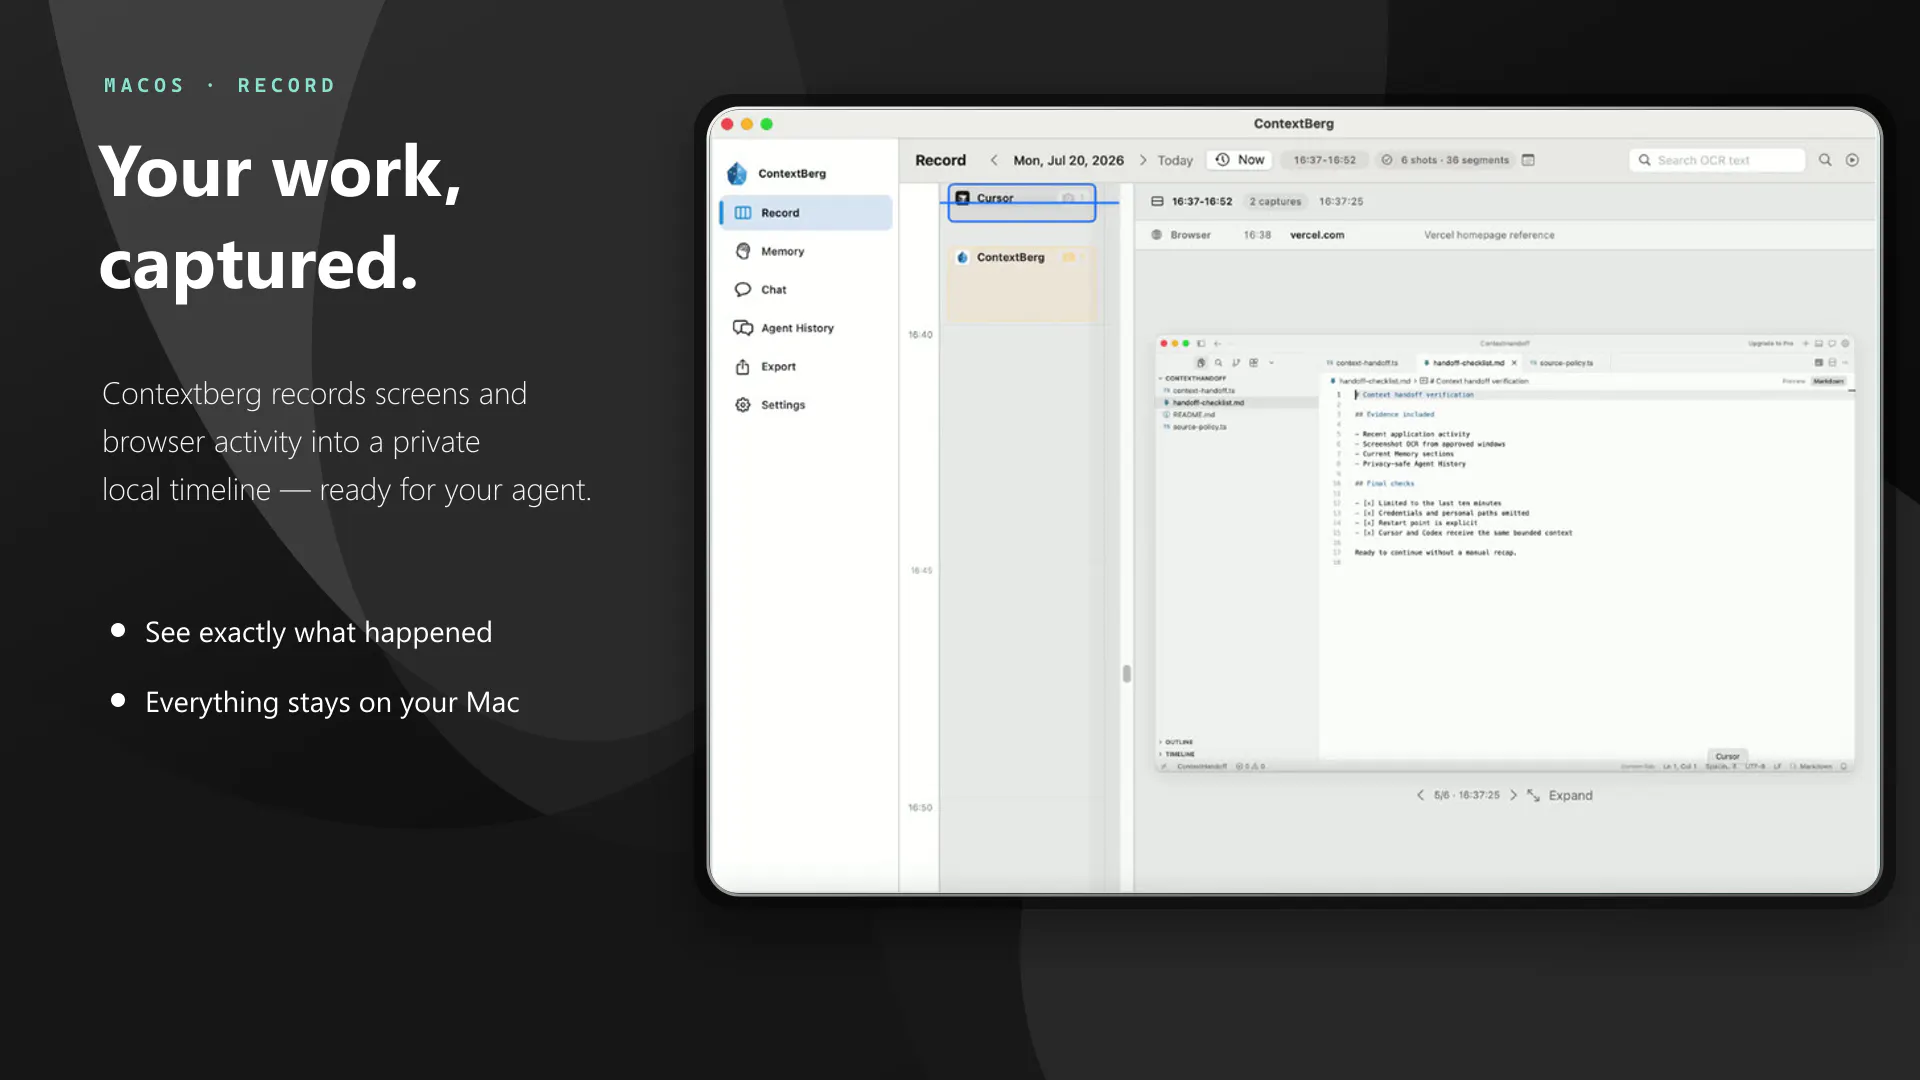
Task: Click the extensions icon in the captured editor
Action: pyautogui.click(x=1253, y=363)
